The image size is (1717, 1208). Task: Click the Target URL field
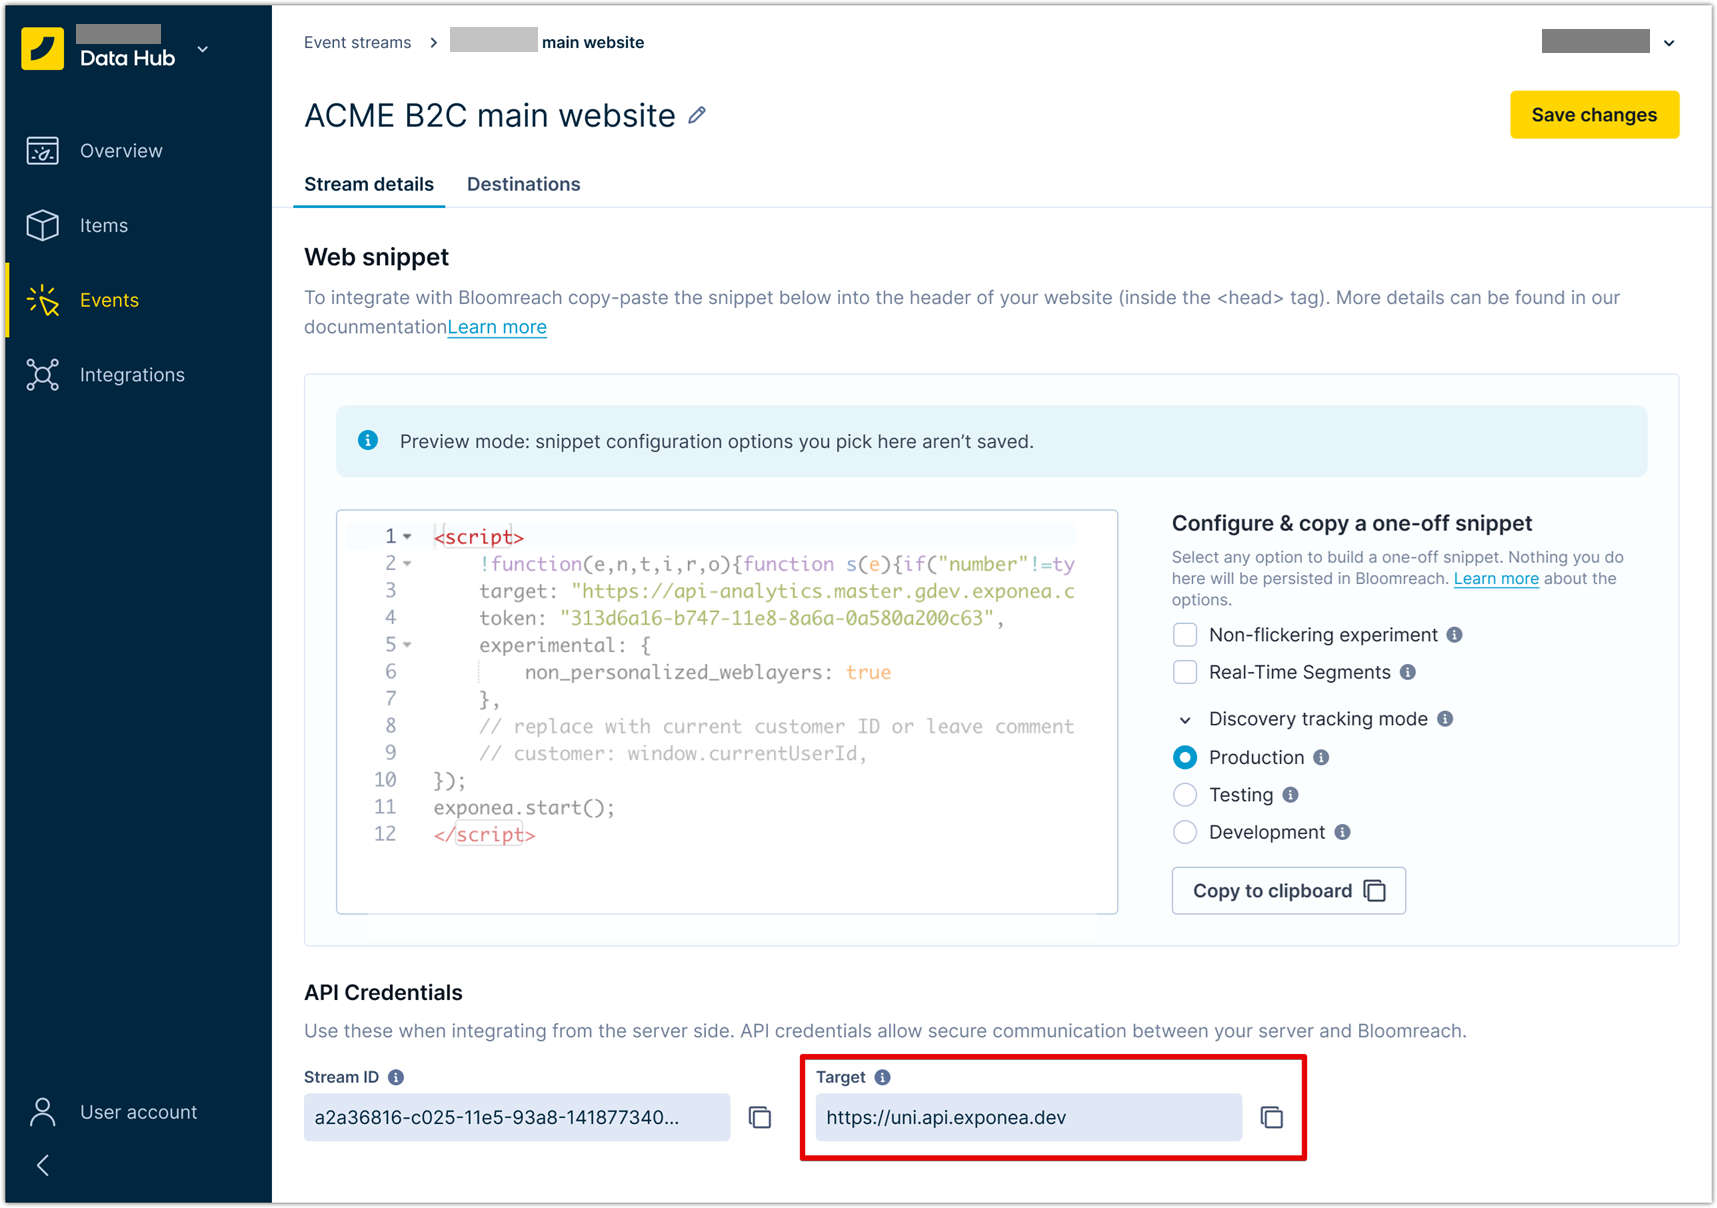tap(1029, 1117)
